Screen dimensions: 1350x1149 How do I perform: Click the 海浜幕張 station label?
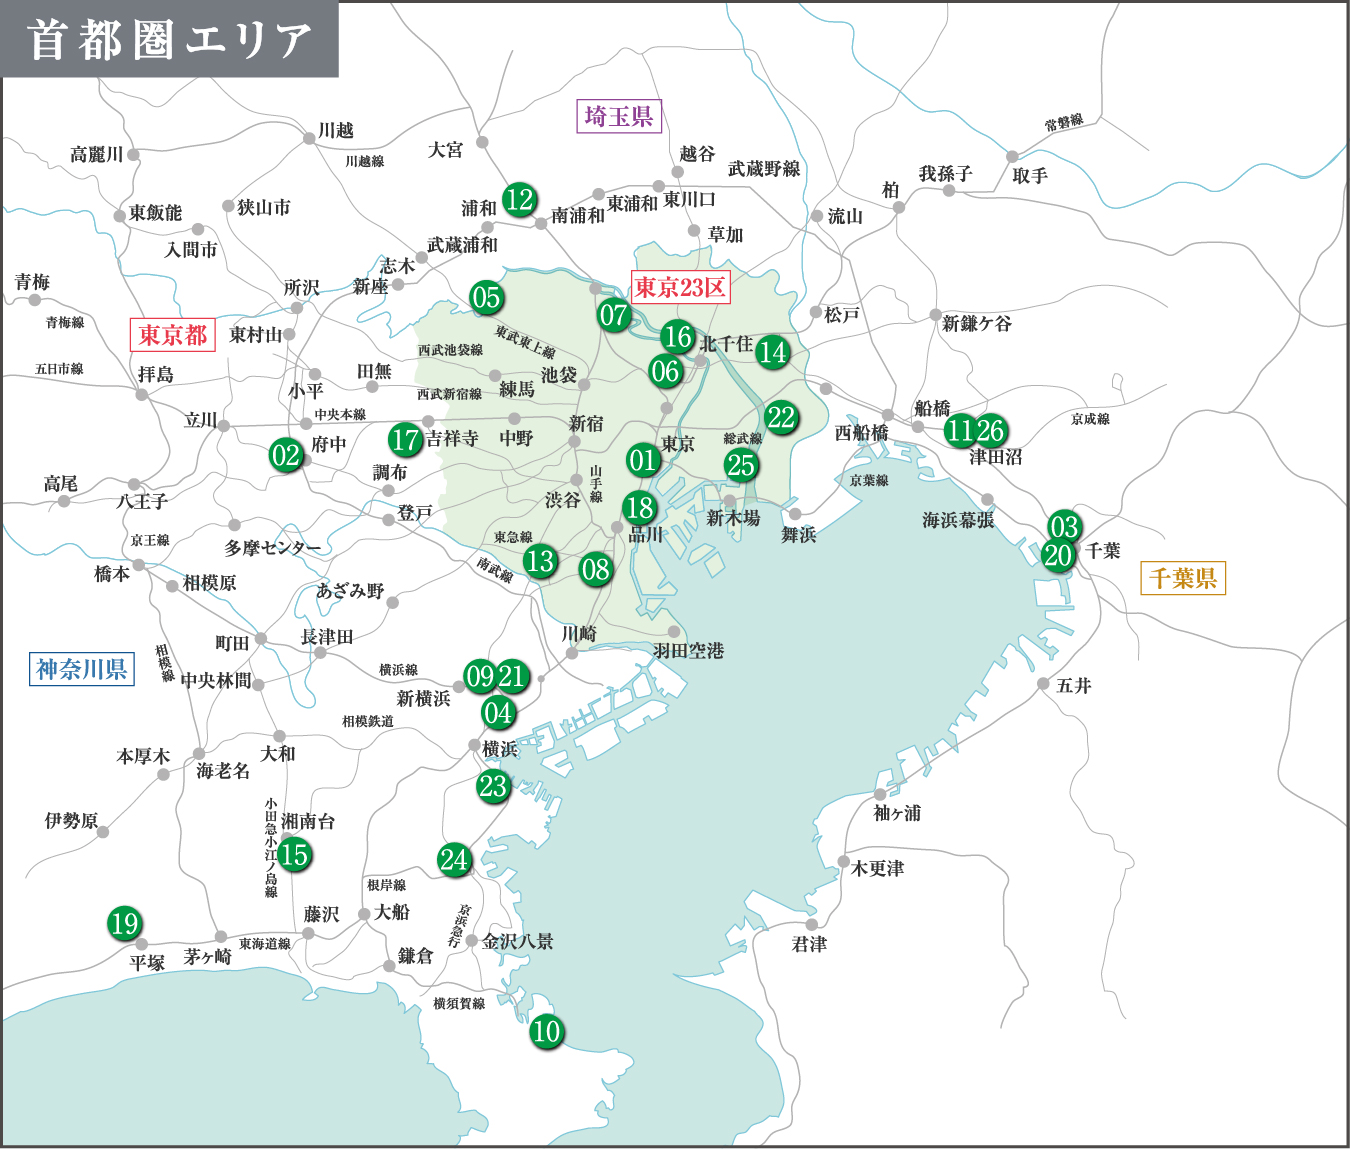click(x=958, y=520)
